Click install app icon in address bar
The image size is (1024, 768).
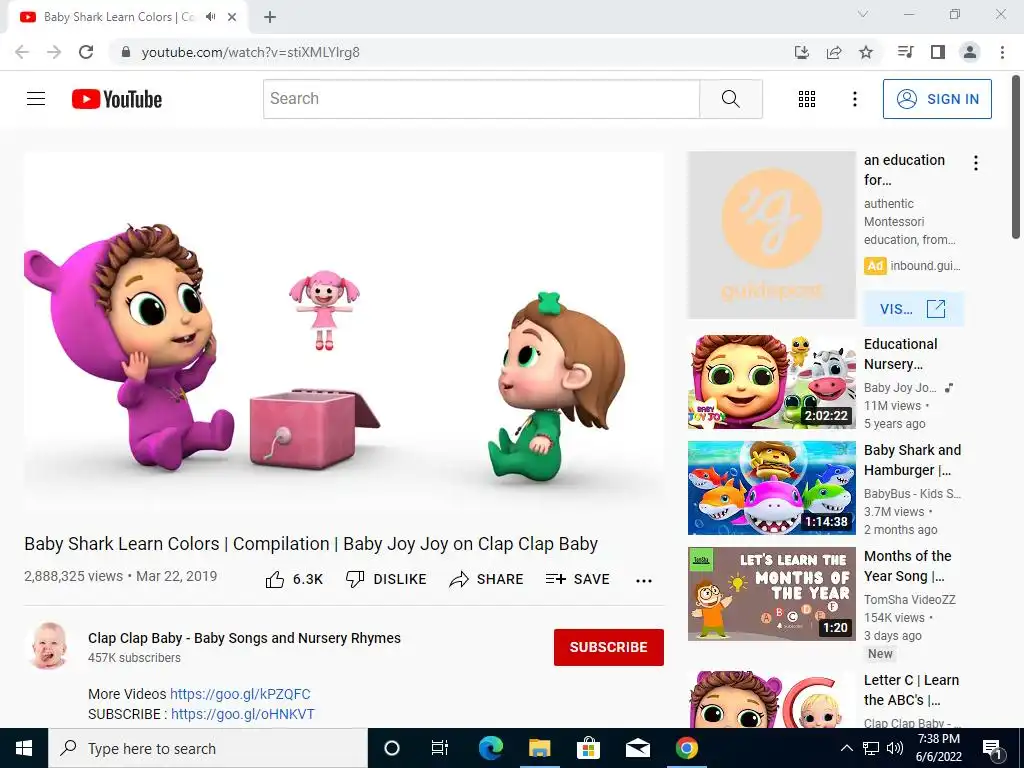801,52
